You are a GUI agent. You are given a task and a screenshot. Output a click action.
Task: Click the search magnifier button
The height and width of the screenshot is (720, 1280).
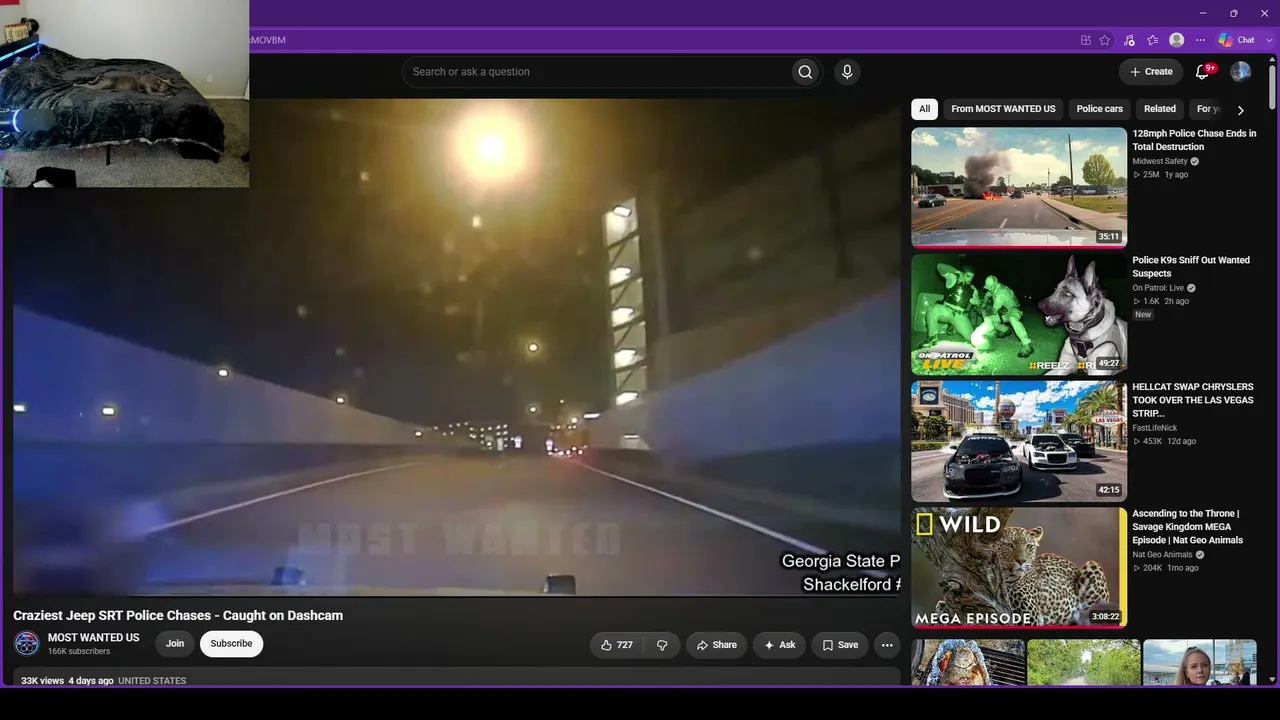pos(805,72)
